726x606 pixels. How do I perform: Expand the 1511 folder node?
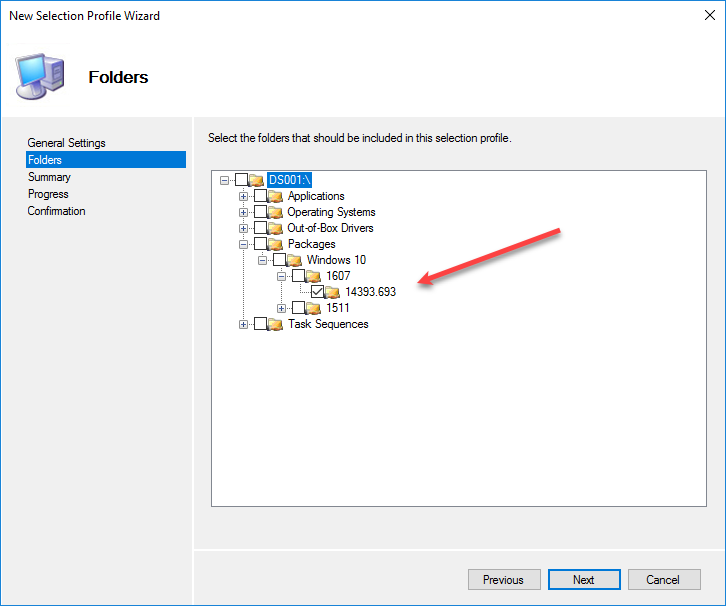[x=281, y=308]
